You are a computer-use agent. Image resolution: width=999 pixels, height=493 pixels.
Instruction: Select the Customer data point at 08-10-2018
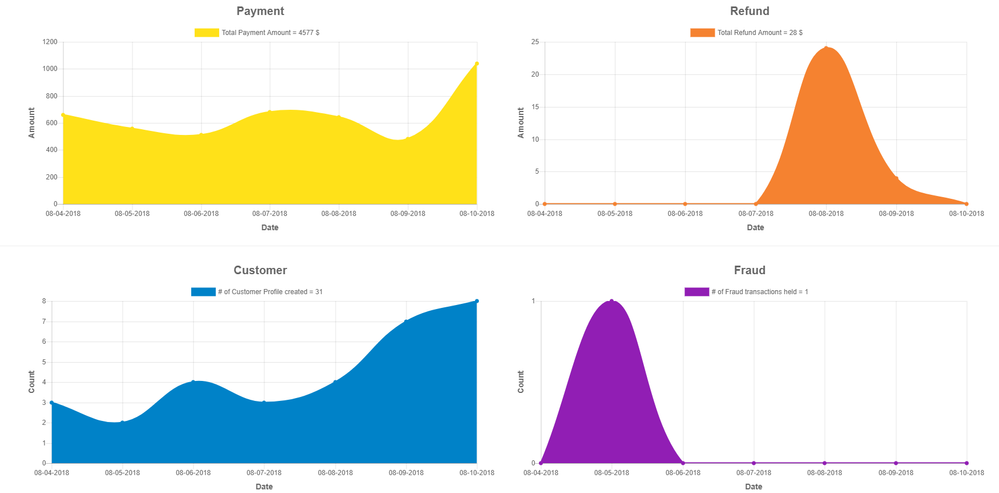pyautogui.click(x=477, y=301)
